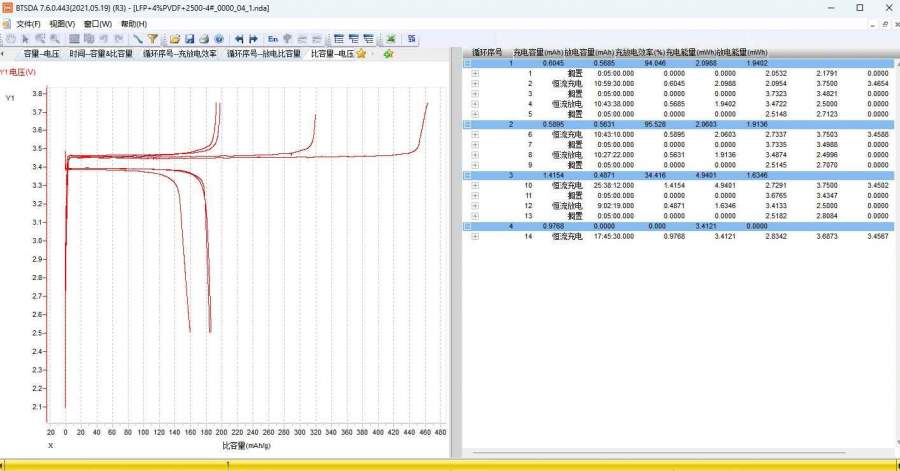Switch language with the En icon
Viewport: 900px width, 471px height.
click(273, 39)
